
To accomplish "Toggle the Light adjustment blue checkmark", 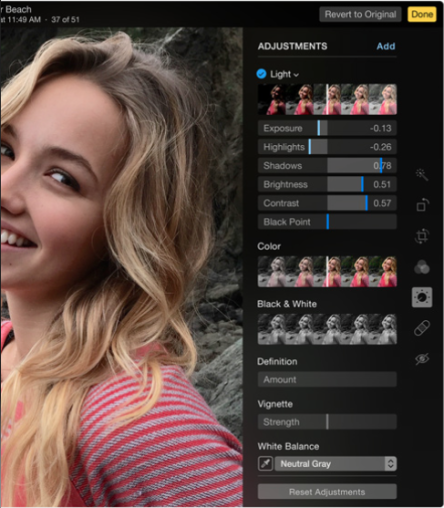I will point(261,74).
